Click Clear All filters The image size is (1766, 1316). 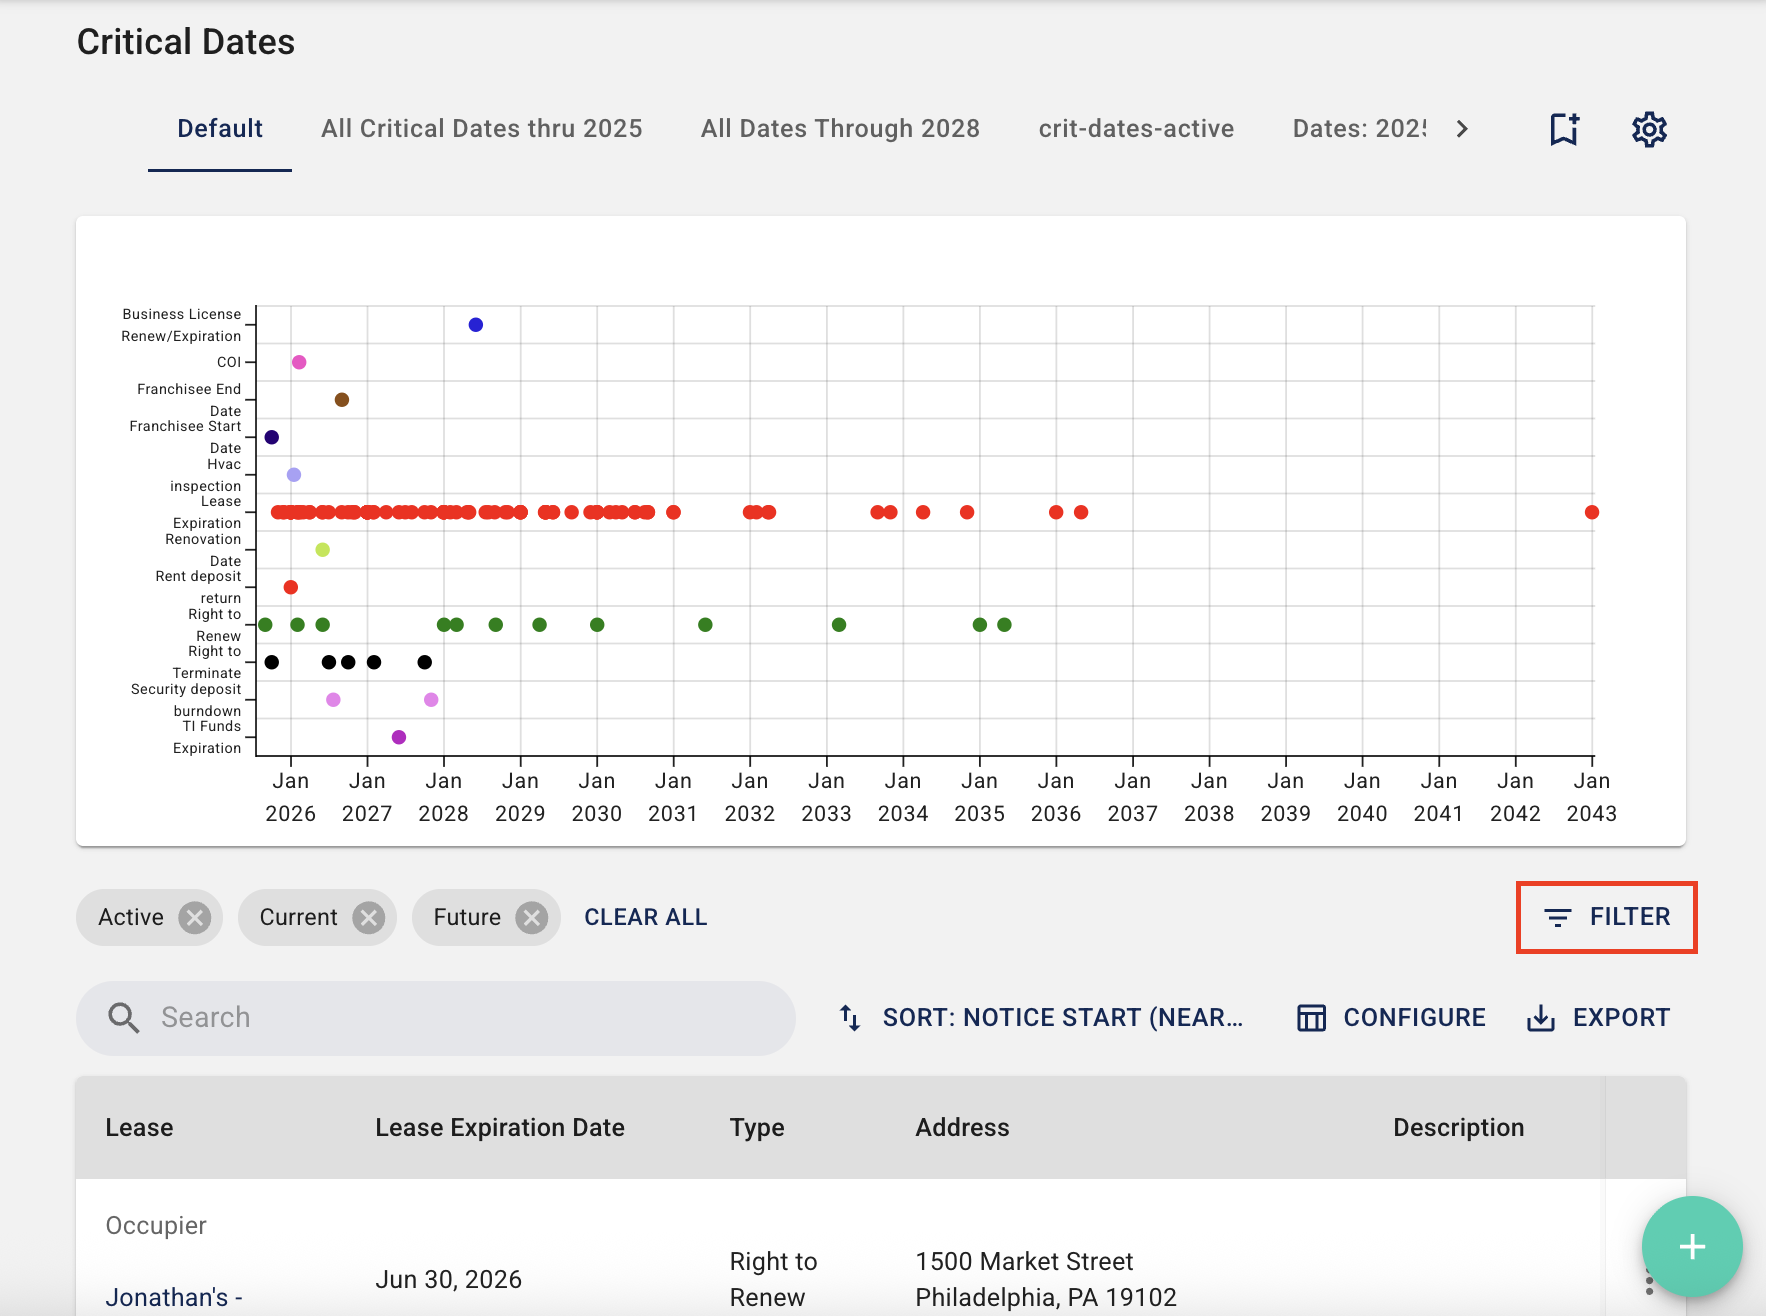click(x=645, y=917)
